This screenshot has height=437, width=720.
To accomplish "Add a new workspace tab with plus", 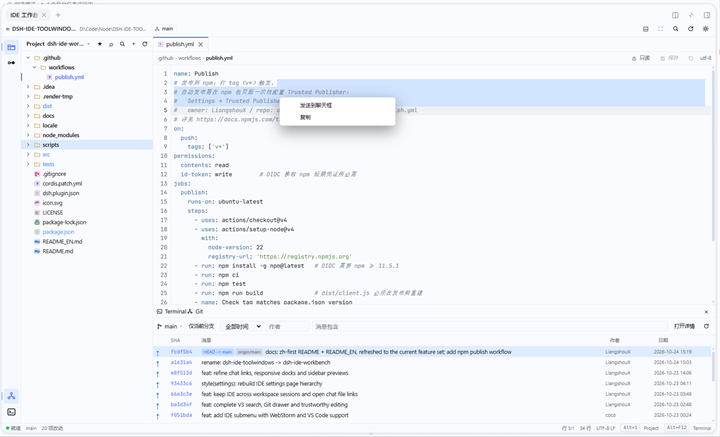I will [x=58, y=15].
